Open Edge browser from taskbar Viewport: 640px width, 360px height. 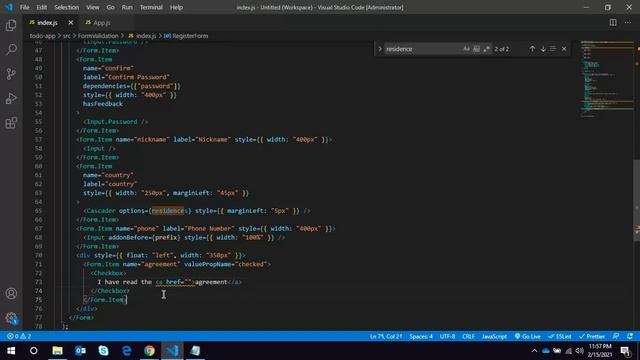coord(127,351)
